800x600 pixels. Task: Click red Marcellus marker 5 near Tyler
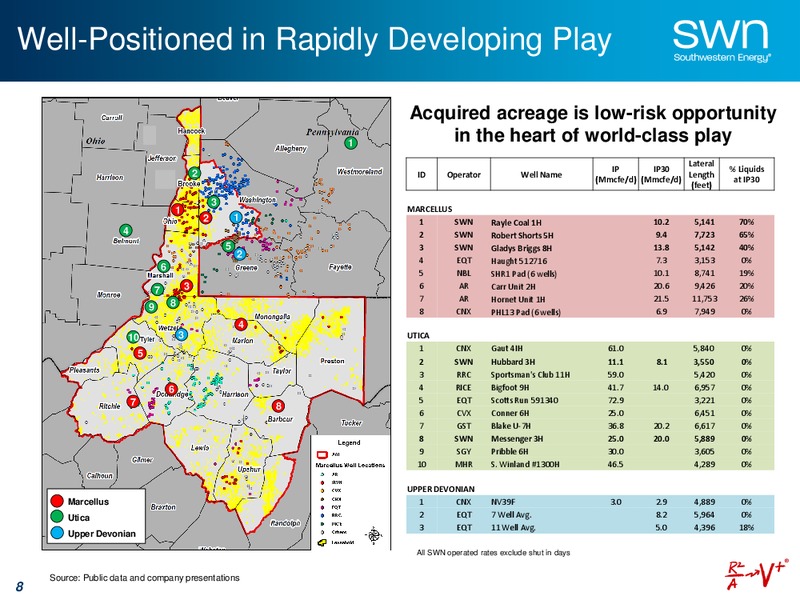click(x=140, y=353)
